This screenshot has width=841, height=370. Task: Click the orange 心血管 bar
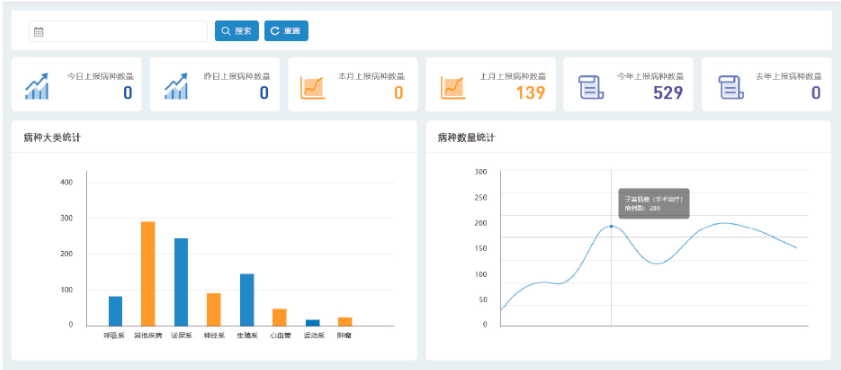(x=279, y=317)
